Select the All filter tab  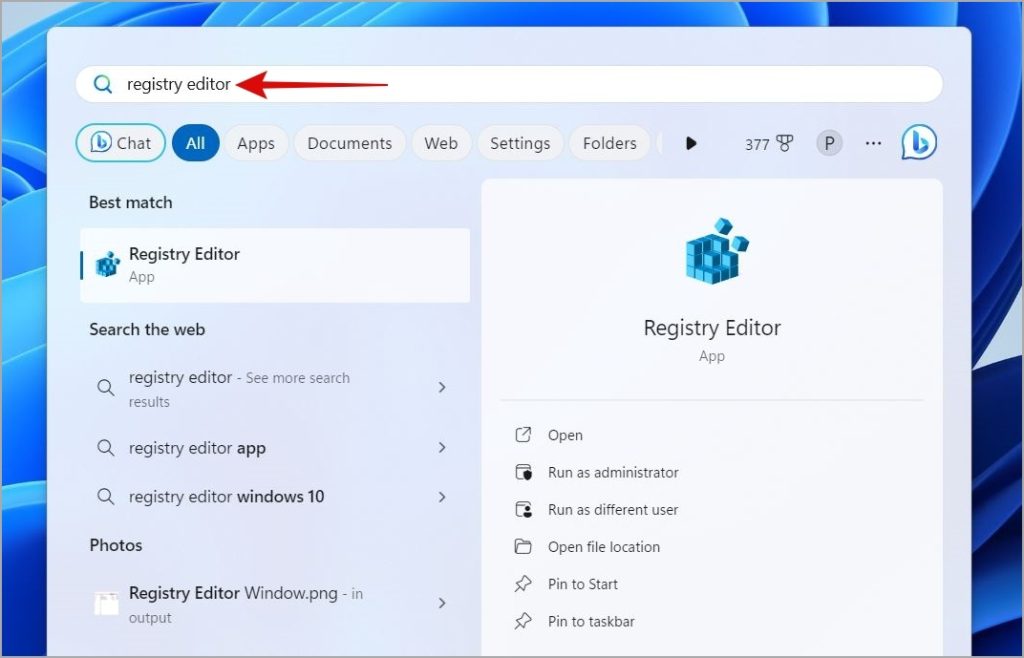(195, 143)
